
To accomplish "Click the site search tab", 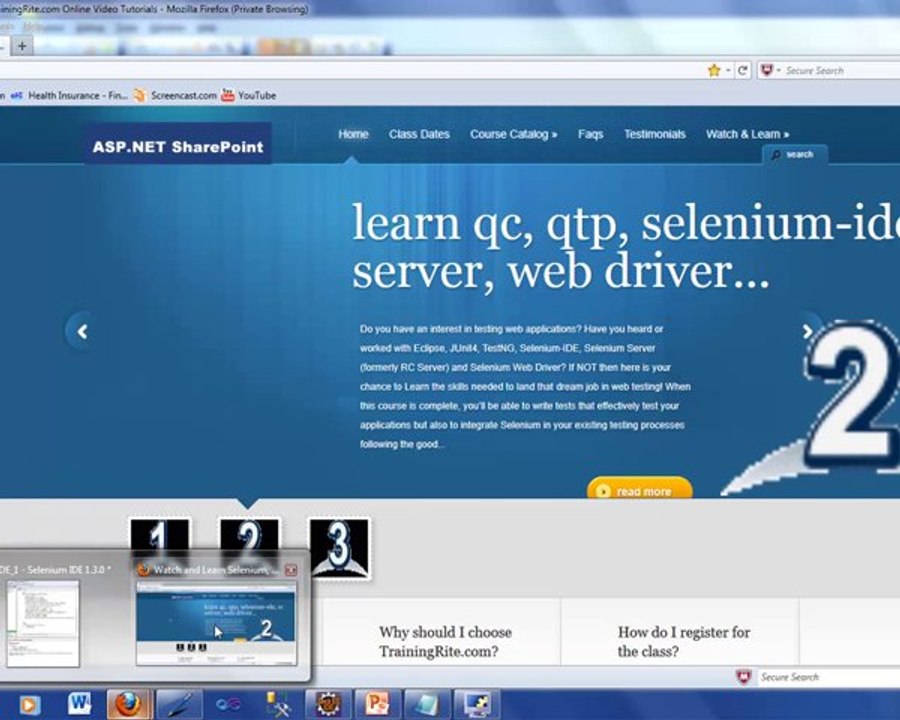I will (794, 154).
